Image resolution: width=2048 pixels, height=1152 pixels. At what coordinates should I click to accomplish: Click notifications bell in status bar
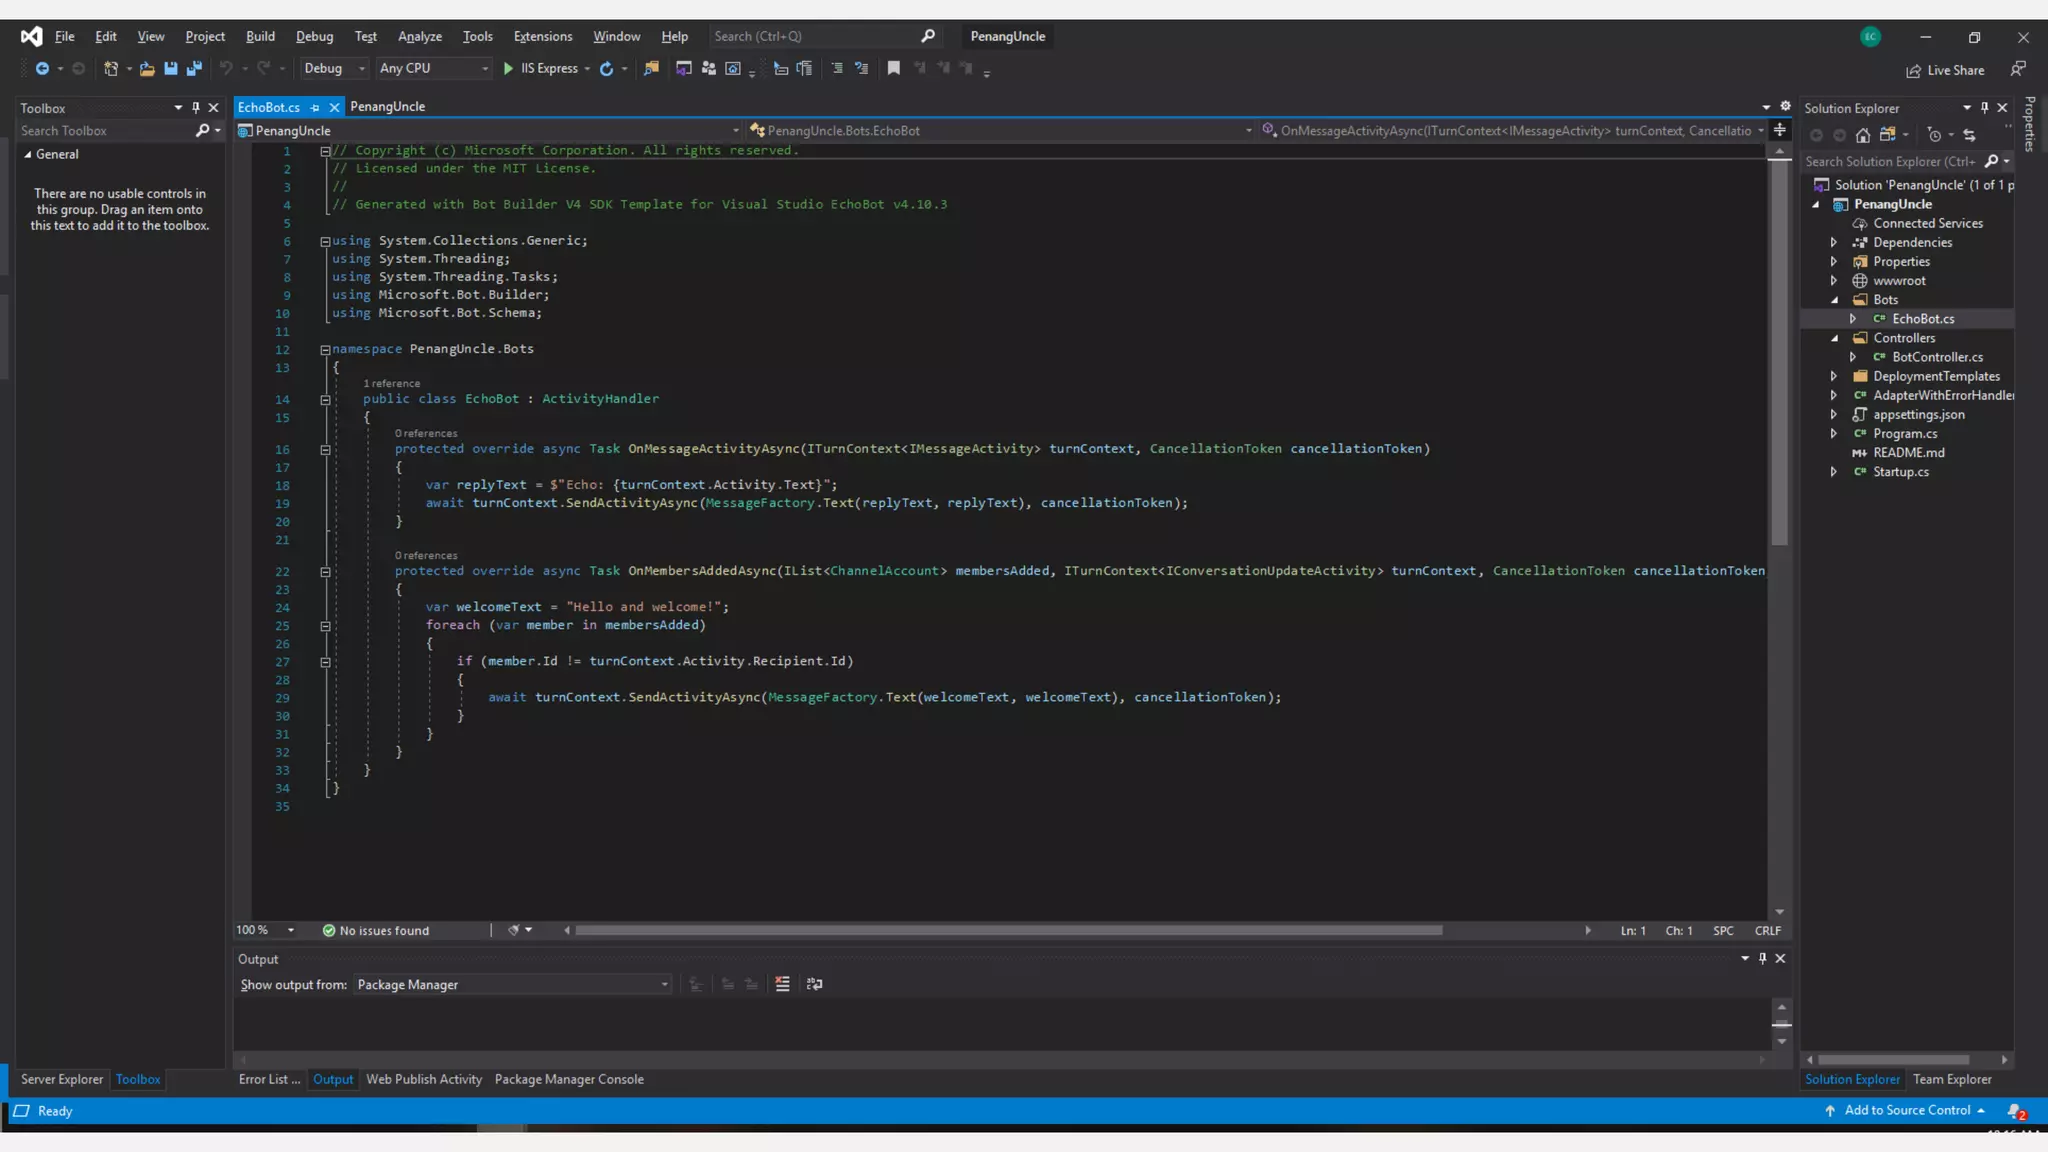tap(2015, 1111)
